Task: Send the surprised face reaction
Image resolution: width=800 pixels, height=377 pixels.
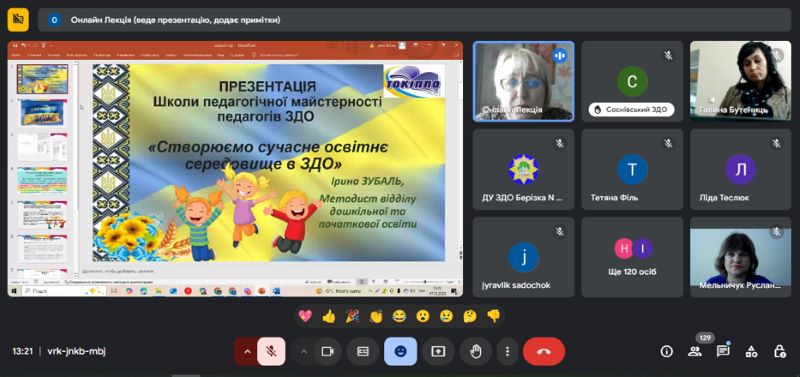Action: point(422,316)
